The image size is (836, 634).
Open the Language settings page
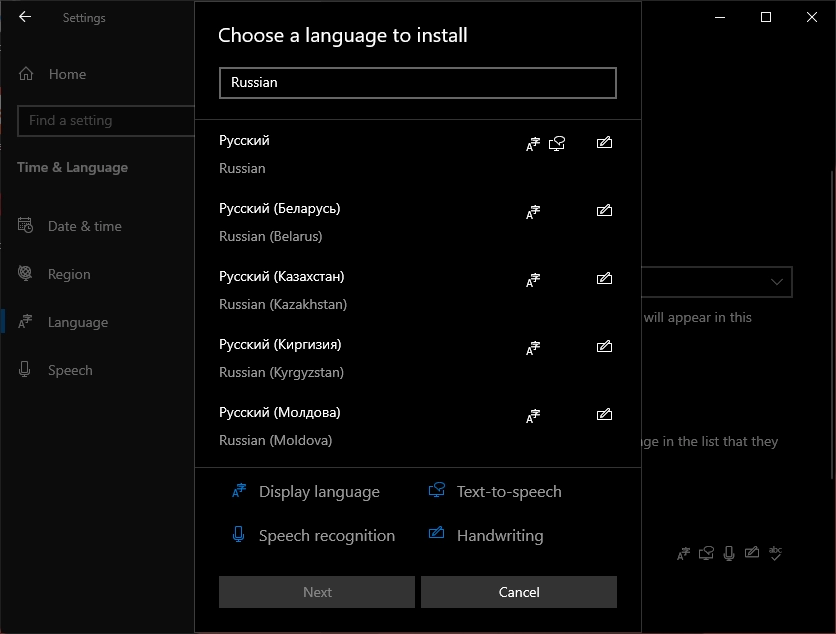tap(77, 322)
